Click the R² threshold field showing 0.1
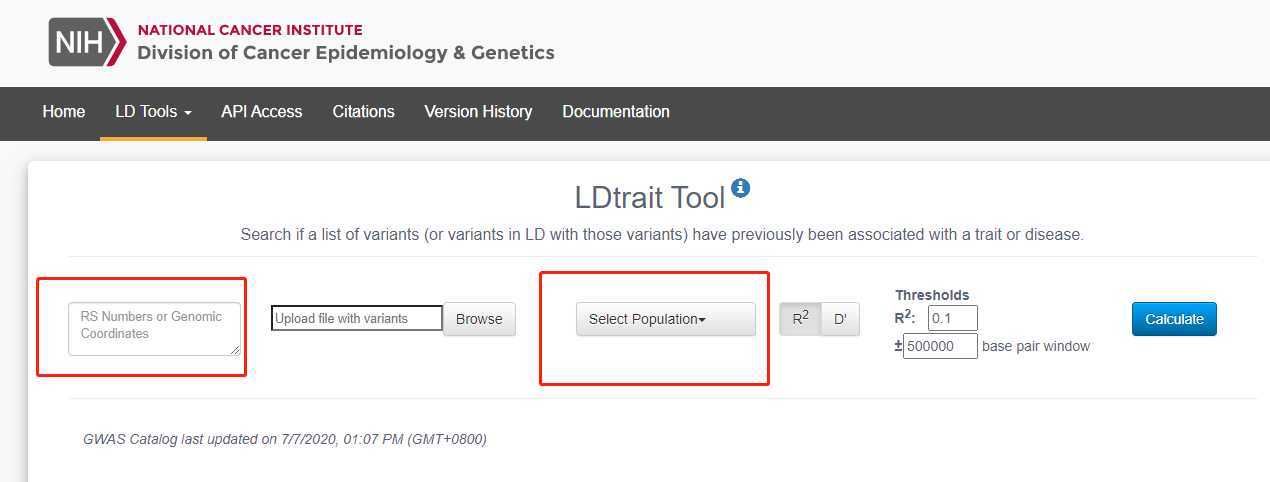The image size is (1270, 482). pyautogui.click(x=952, y=318)
